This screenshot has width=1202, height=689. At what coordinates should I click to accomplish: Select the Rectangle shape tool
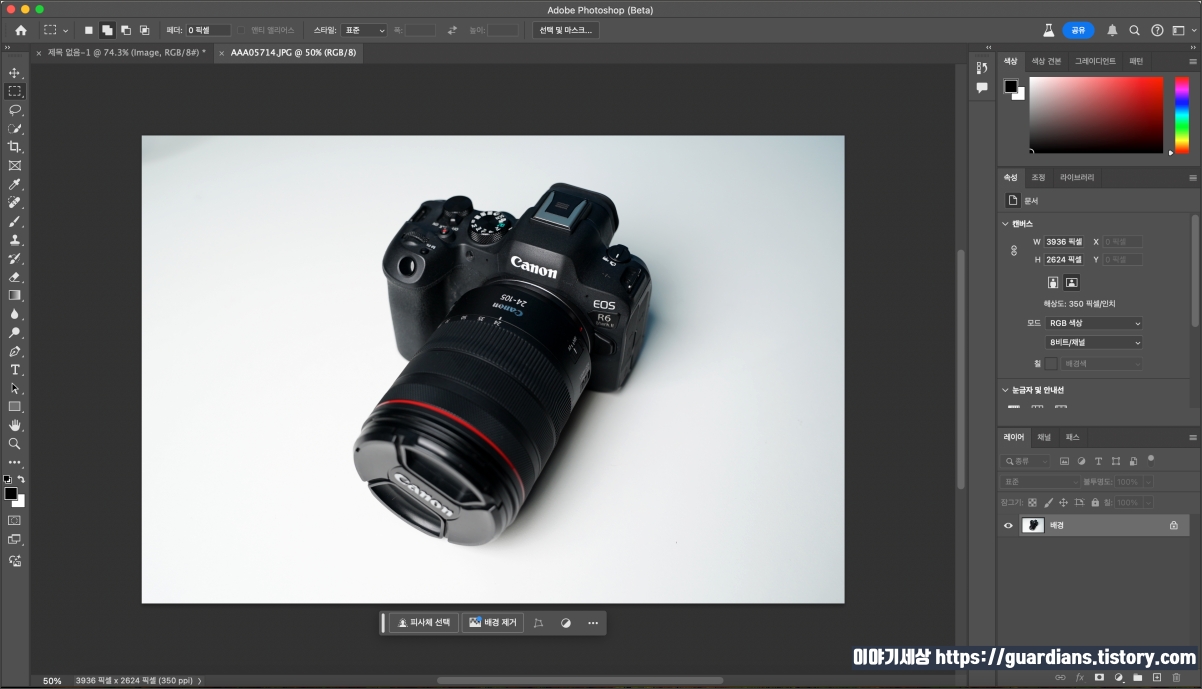click(15, 406)
